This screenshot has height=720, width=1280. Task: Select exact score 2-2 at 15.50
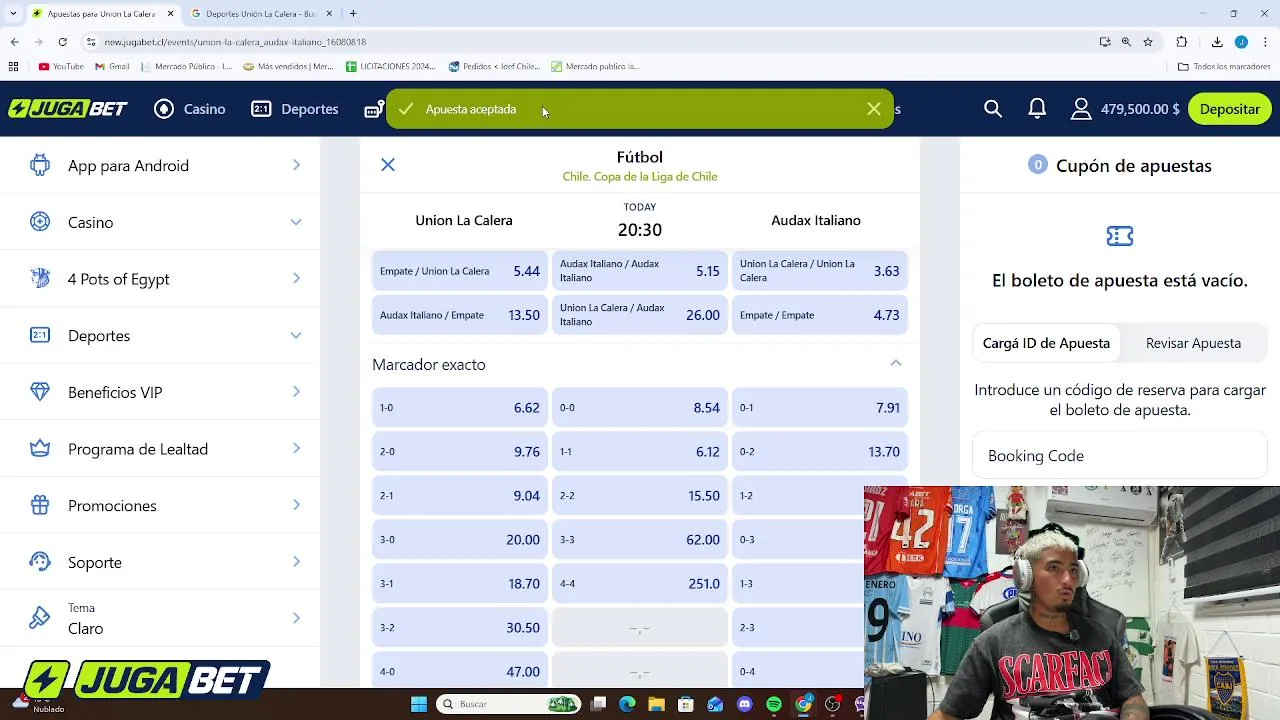[640, 495]
